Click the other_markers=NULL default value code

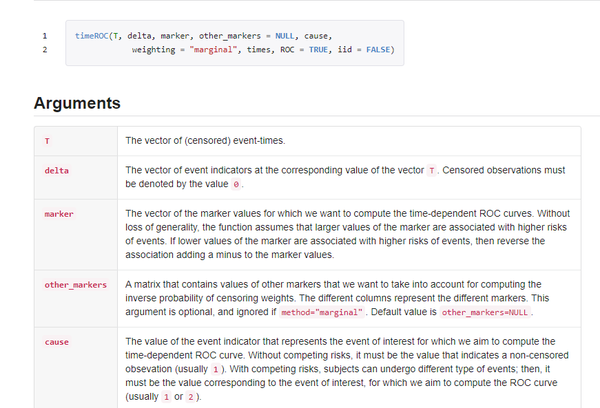click(x=486, y=313)
